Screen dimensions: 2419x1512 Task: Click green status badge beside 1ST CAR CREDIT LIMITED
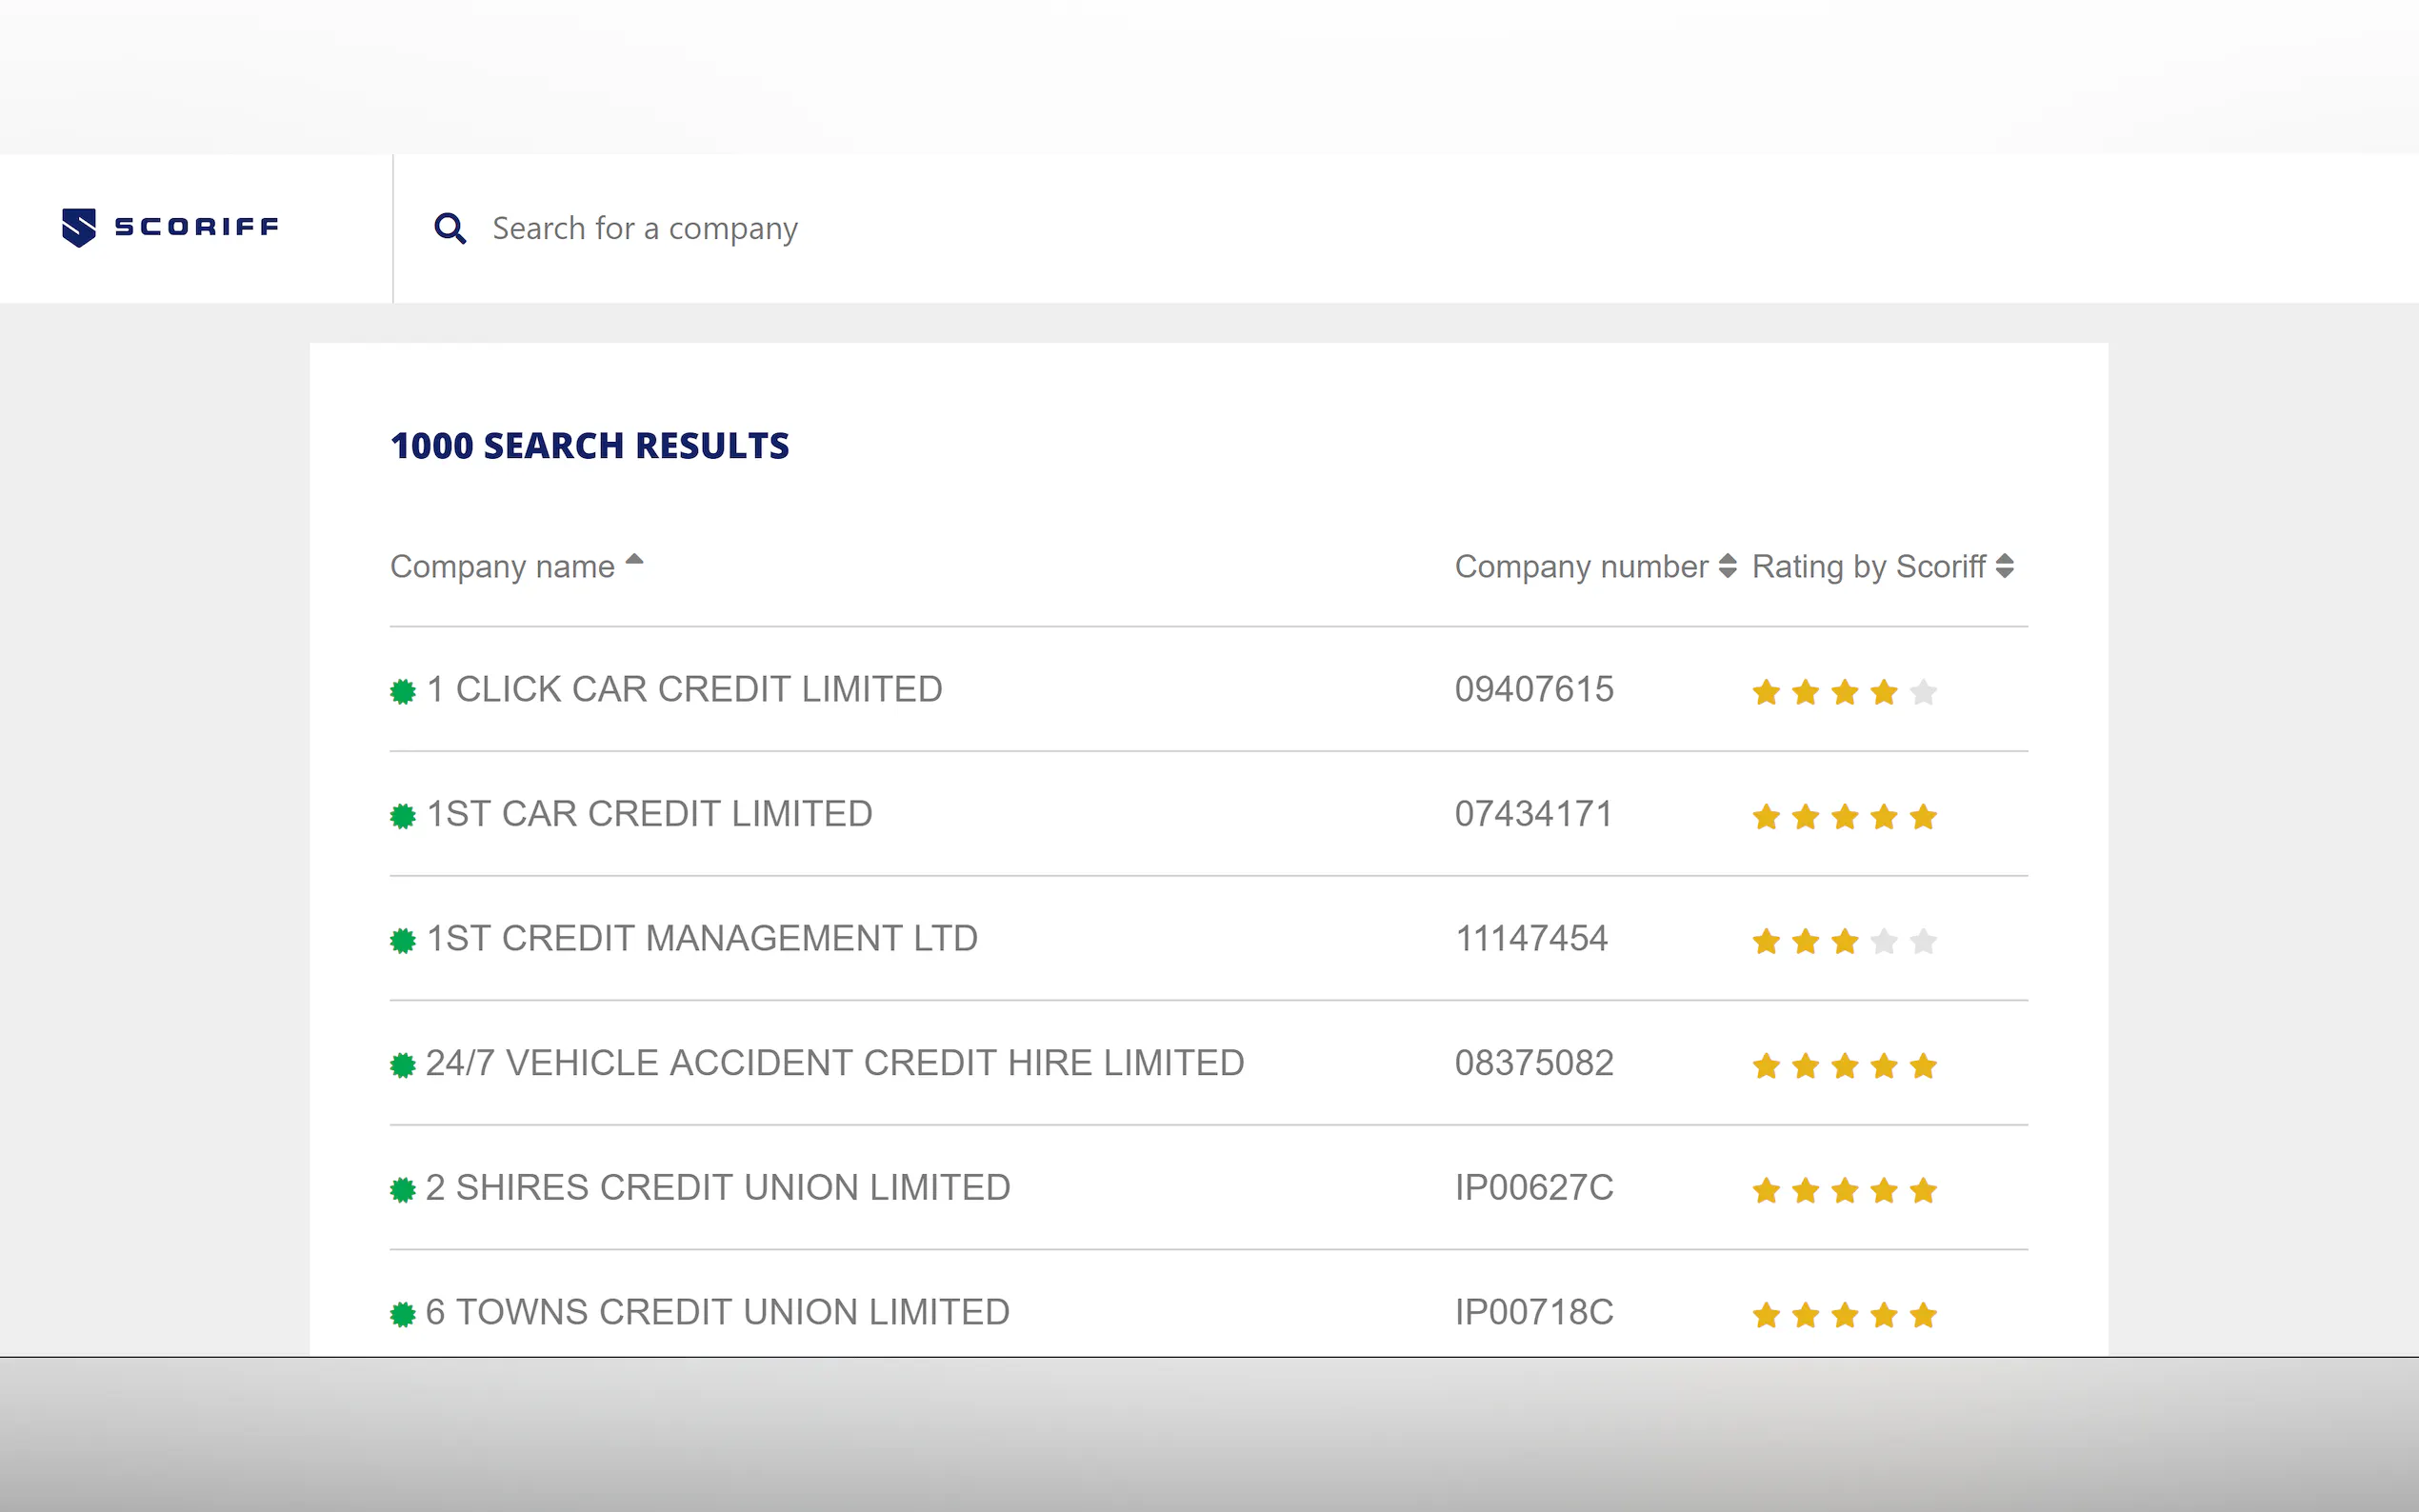(x=402, y=816)
